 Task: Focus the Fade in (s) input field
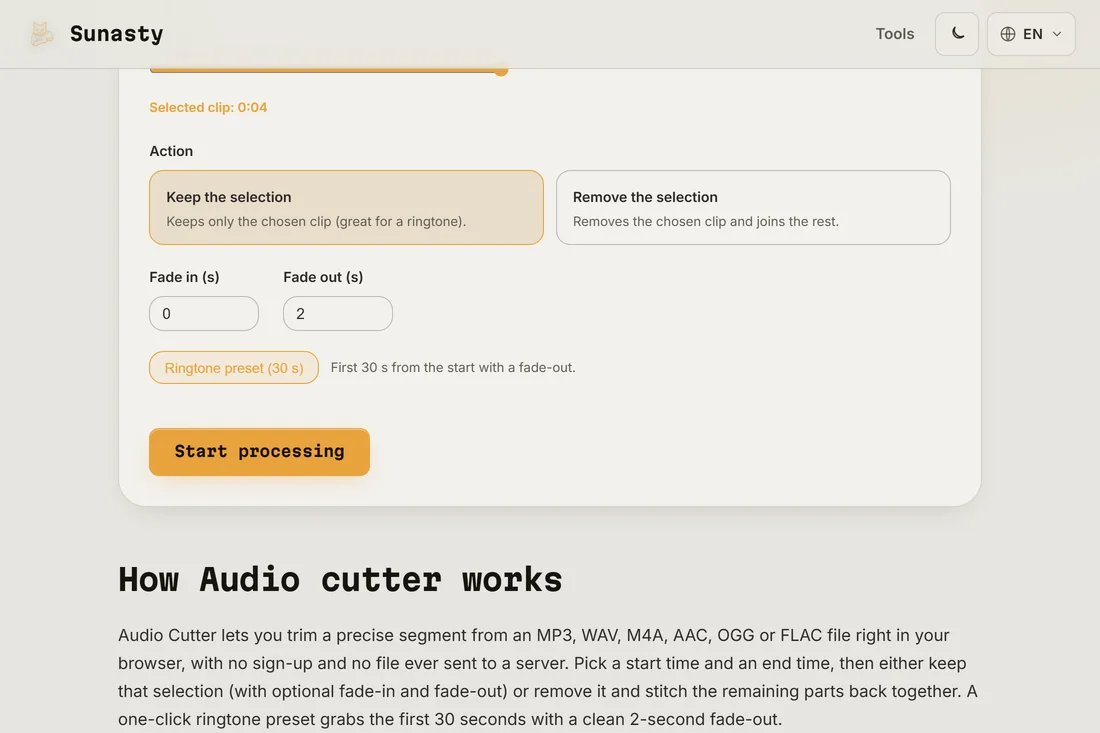[x=204, y=314]
